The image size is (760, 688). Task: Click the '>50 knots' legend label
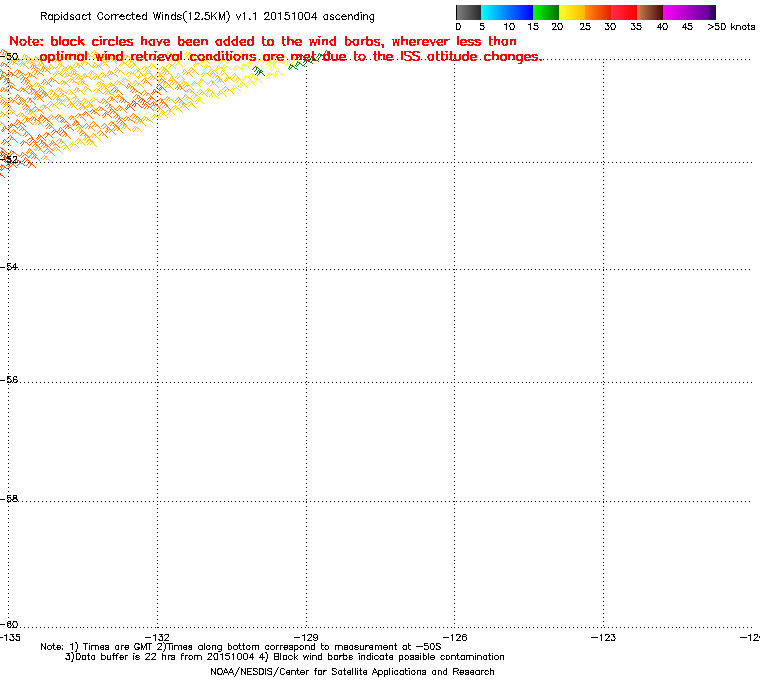(x=731, y=27)
